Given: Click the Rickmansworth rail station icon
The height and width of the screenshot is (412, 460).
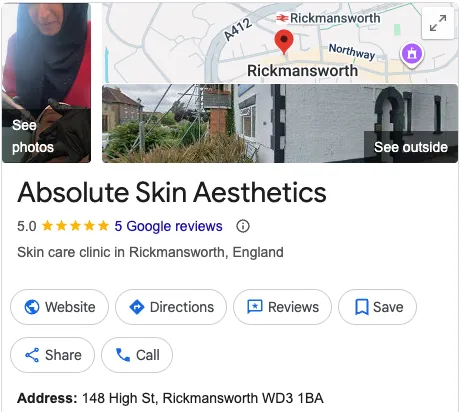Looking at the screenshot, I should coord(282,18).
